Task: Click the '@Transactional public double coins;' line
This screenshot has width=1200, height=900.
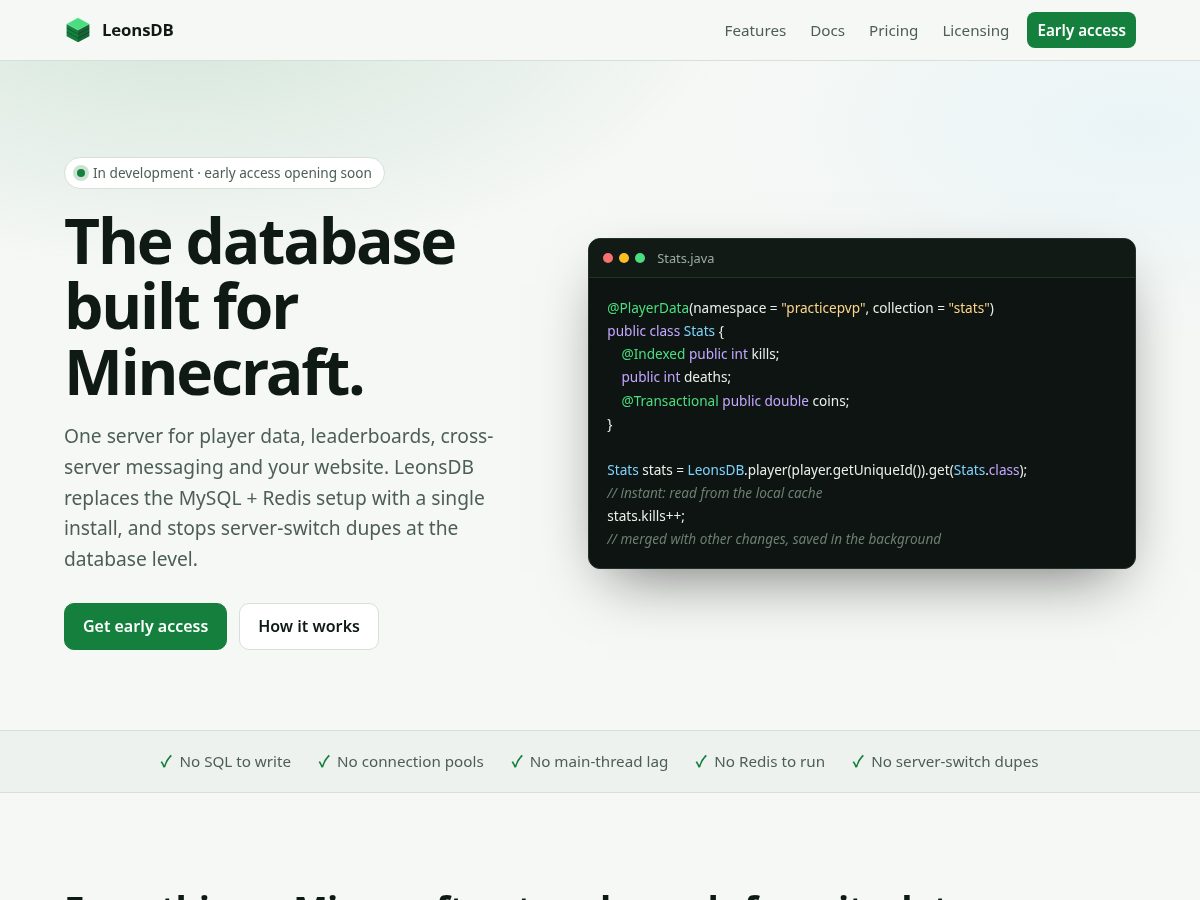Action: point(735,401)
